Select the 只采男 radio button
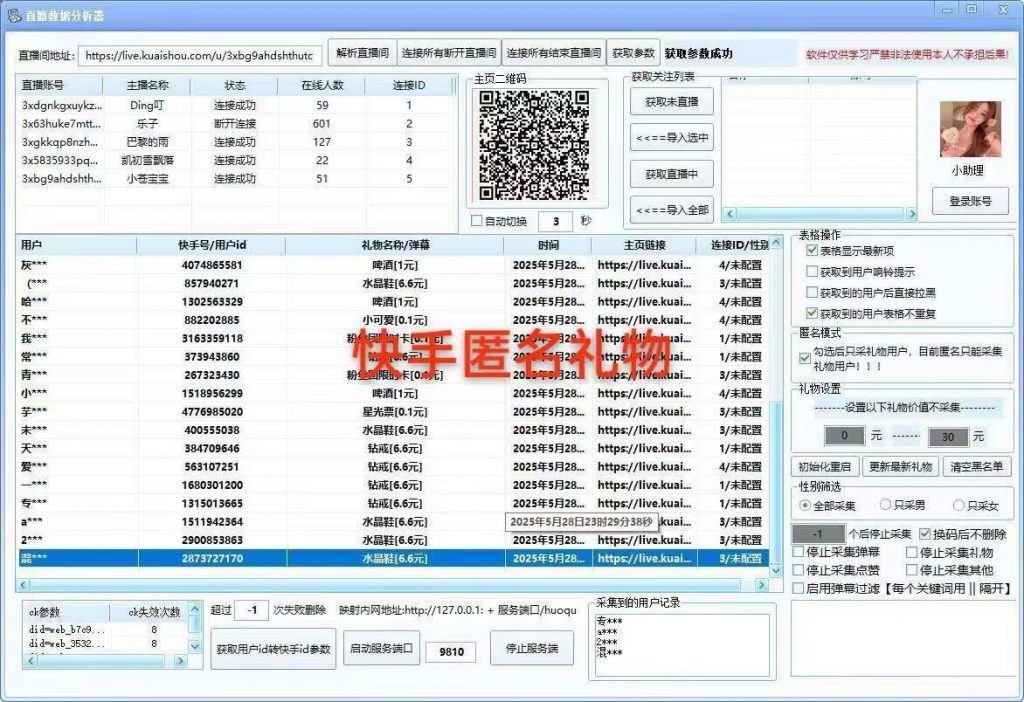The image size is (1024, 702). pyautogui.click(x=884, y=506)
